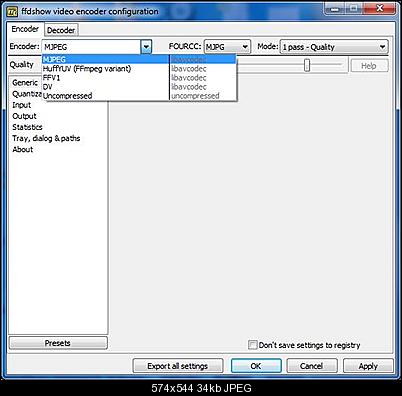Click the Quality slider handle
This screenshot has height=396, width=402.
pos(307,65)
